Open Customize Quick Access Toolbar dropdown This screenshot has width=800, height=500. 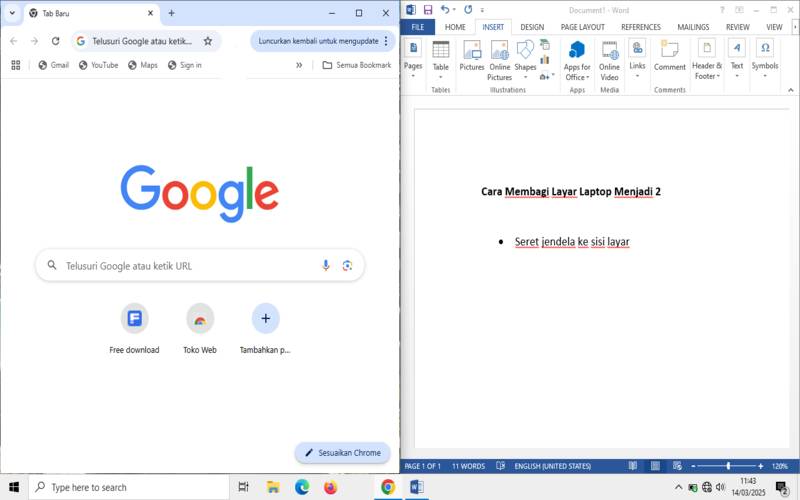tap(482, 10)
